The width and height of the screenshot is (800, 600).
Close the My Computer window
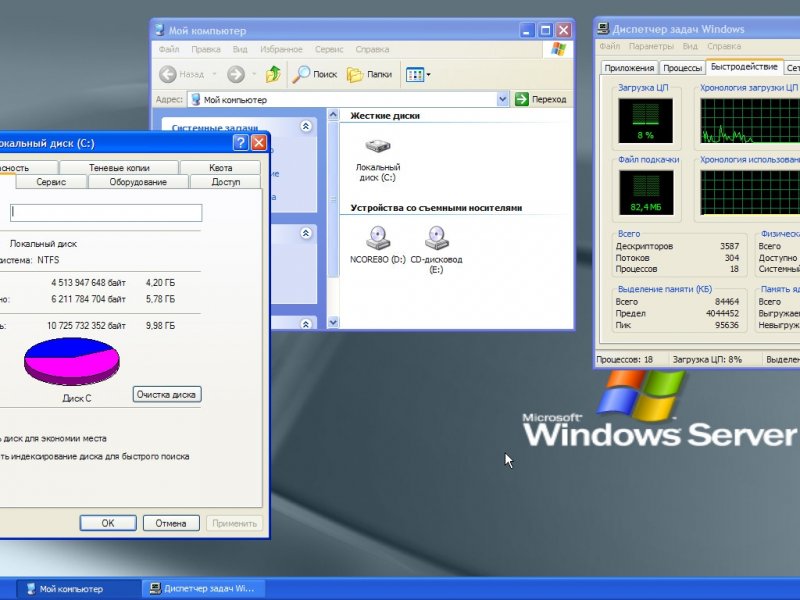[563, 31]
